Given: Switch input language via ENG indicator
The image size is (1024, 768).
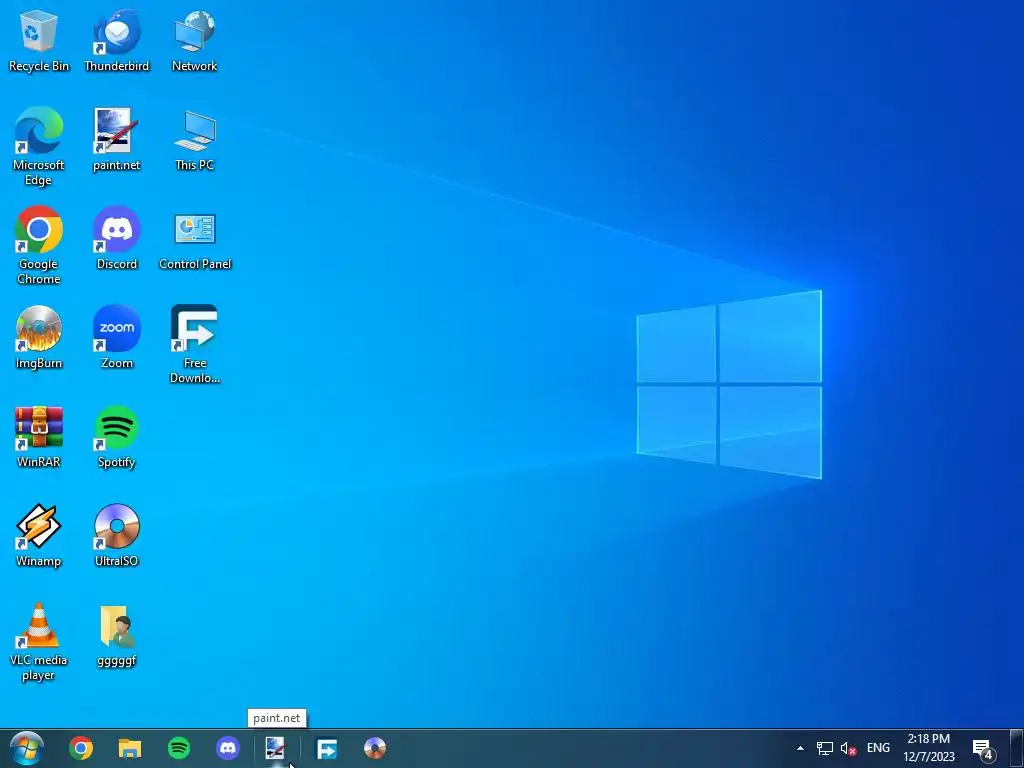Looking at the screenshot, I should 878,748.
